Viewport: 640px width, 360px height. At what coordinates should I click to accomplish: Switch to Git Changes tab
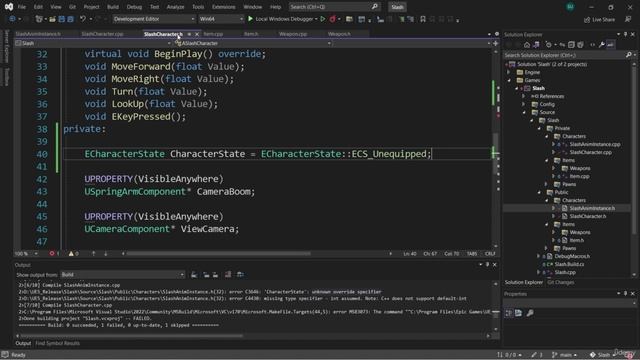point(560,282)
